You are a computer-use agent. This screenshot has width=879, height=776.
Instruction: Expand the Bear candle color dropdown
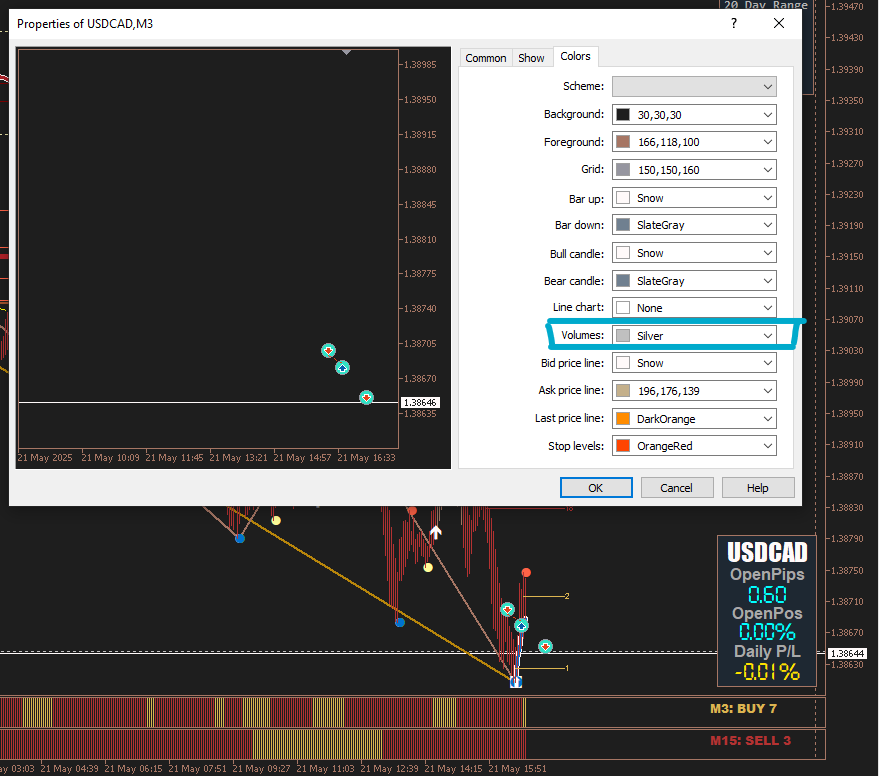(x=694, y=281)
